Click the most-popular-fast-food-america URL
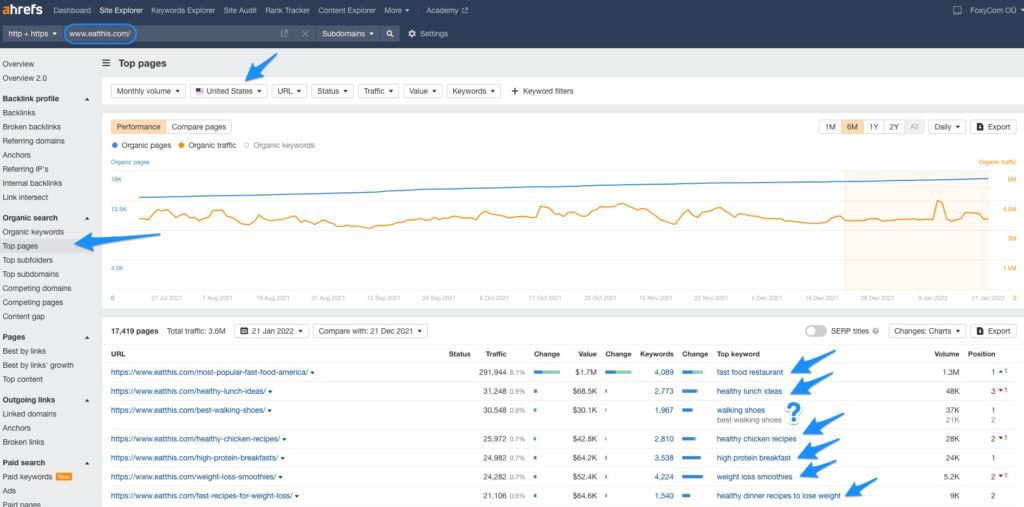Screen dimensions: 1024x507 (209, 372)
